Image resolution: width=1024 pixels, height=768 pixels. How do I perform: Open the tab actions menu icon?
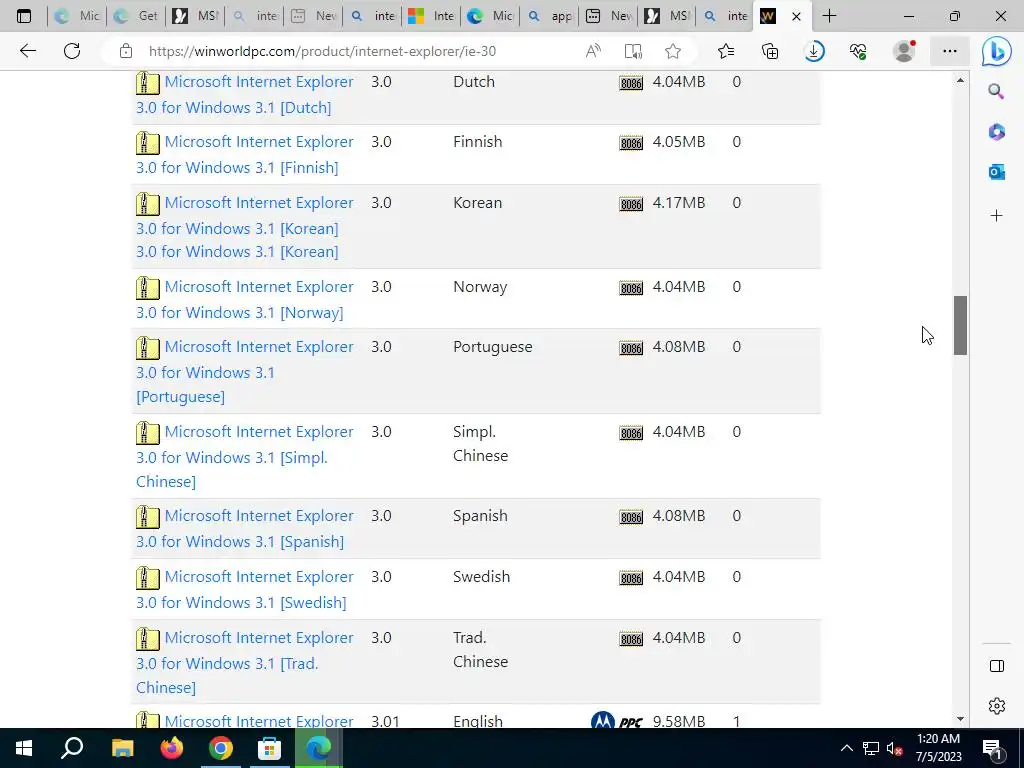click(24, 16)
